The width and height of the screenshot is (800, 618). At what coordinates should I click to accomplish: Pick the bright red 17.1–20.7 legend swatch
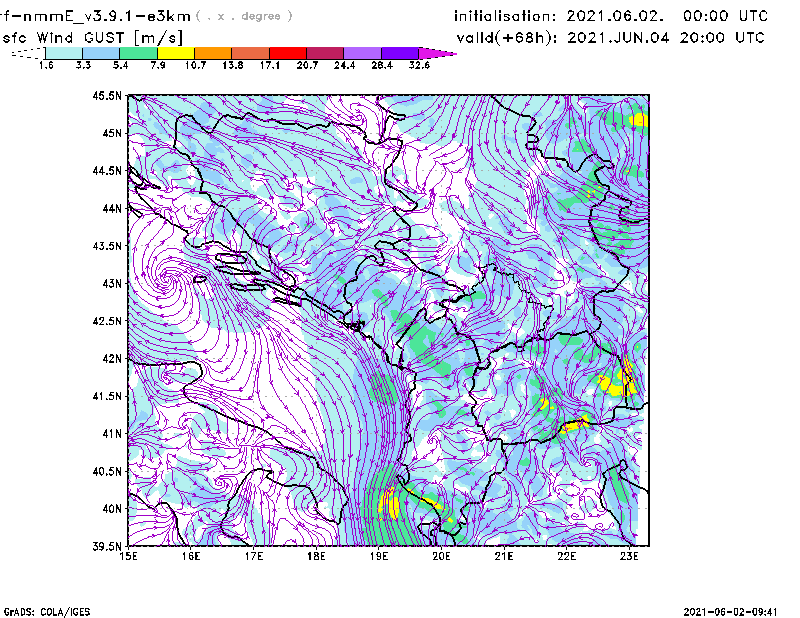(x=288, y=53)
